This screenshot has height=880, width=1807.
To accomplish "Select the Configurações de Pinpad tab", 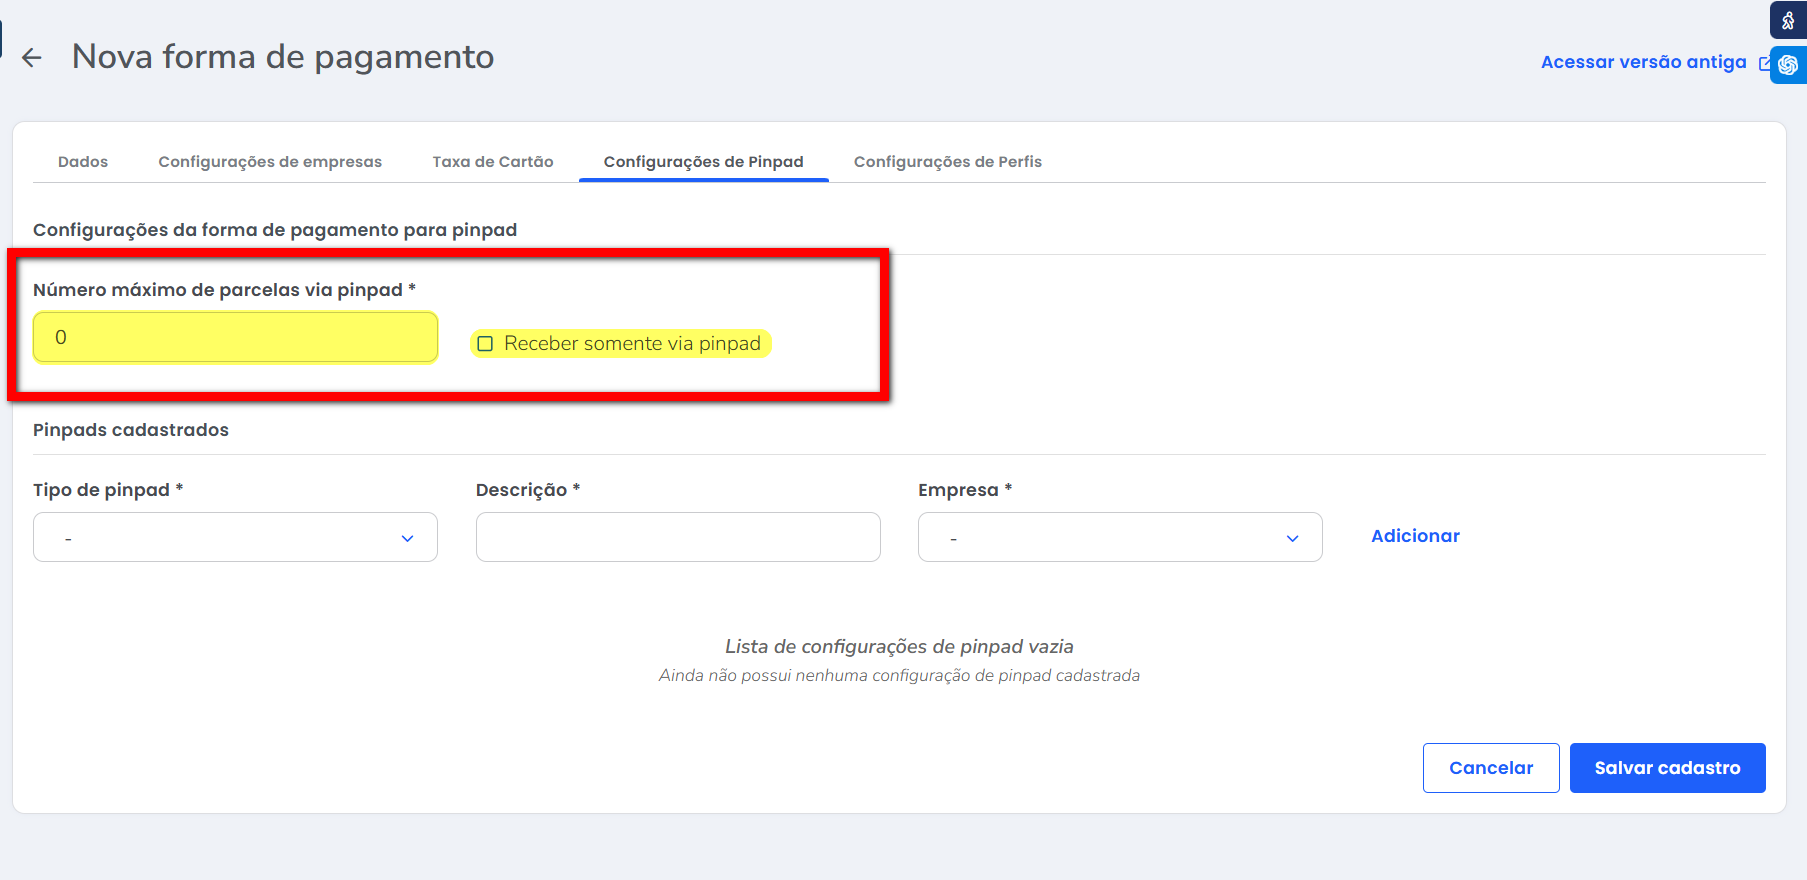I will [x=703, y=162].
